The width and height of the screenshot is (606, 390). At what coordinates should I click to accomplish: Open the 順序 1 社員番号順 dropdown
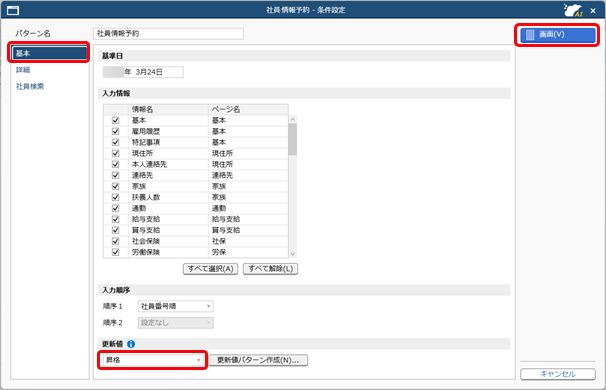pos(175,306)
